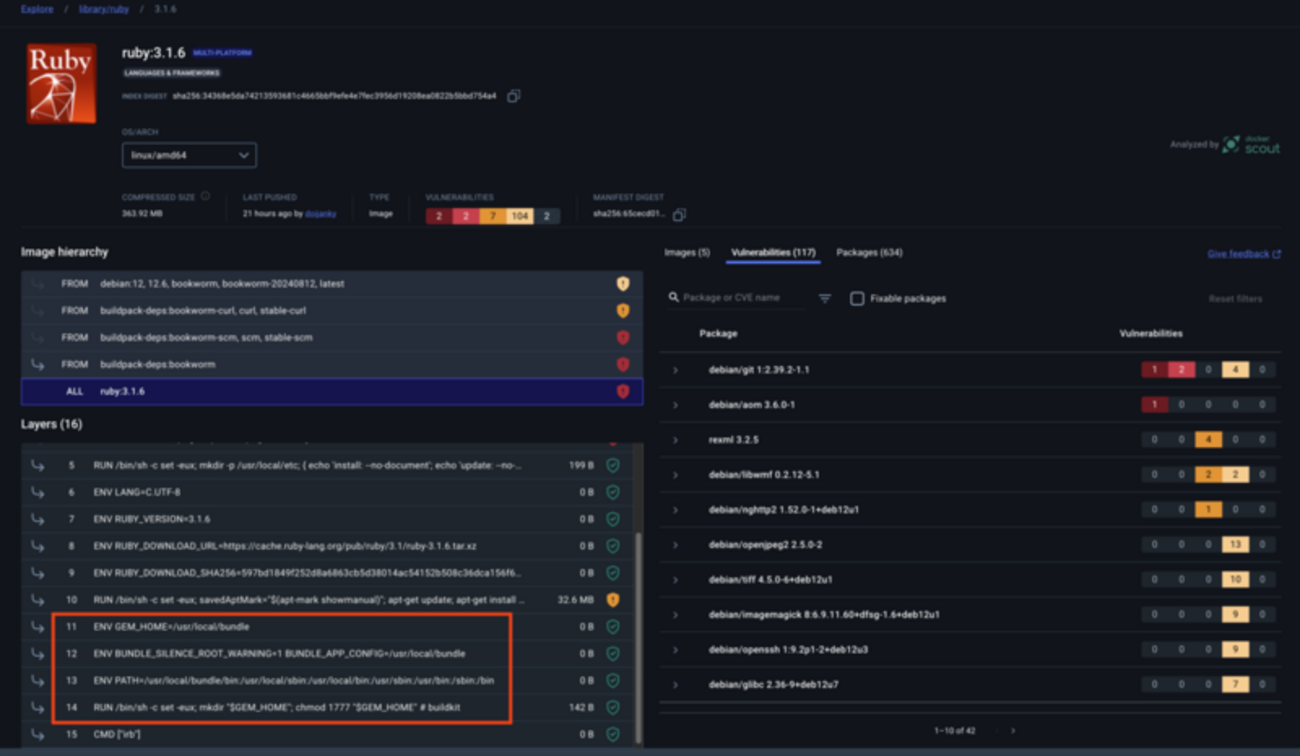Image resolution: width=1300 pixels, height=756 pixels.
Task: Click the compressed size info icon
Action: (x=205, y=197)
